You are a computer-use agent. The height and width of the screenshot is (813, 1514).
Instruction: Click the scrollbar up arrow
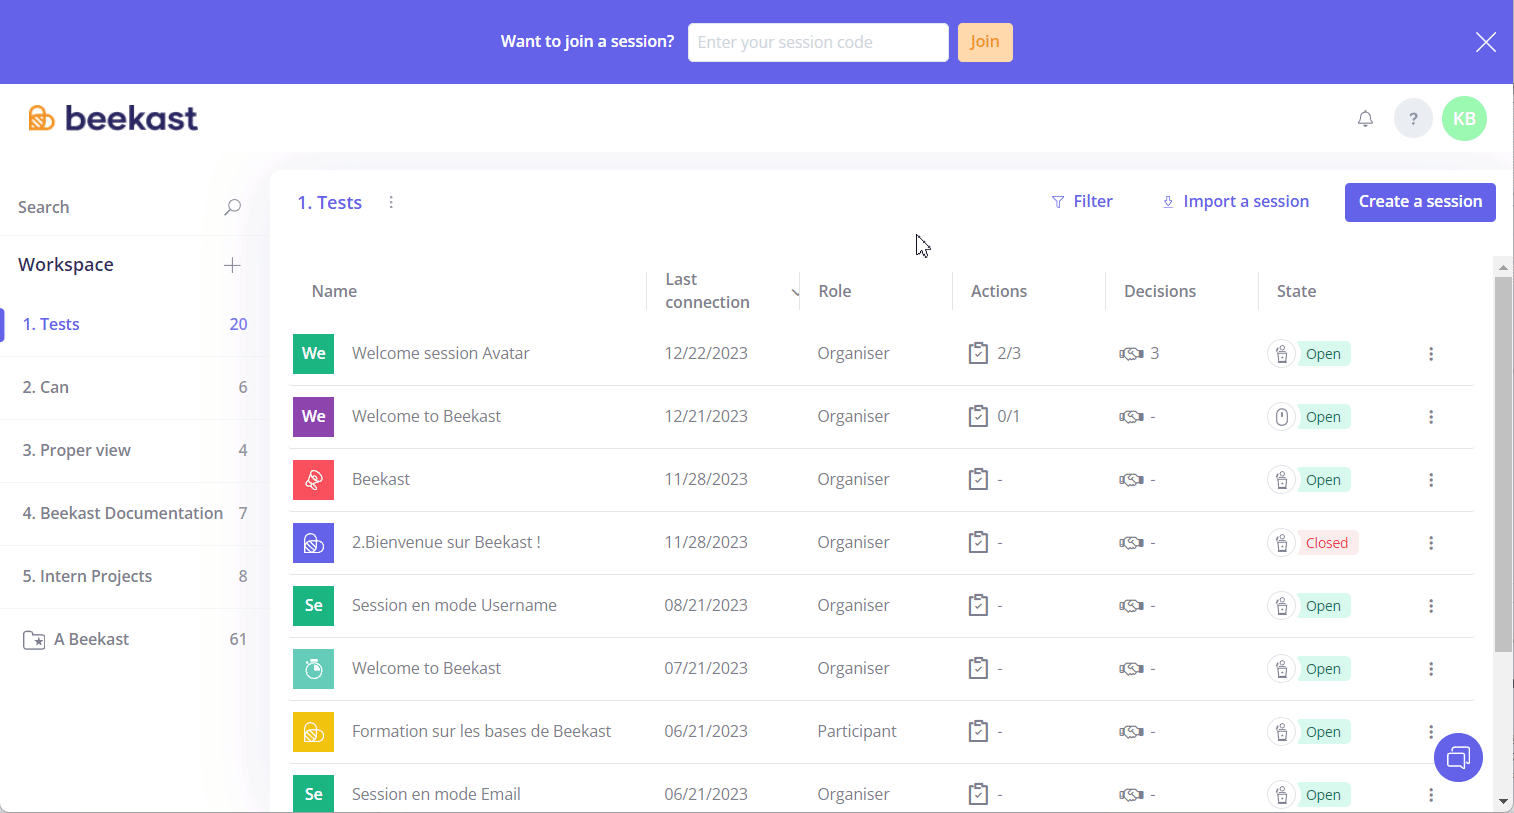pos(1503,267)
